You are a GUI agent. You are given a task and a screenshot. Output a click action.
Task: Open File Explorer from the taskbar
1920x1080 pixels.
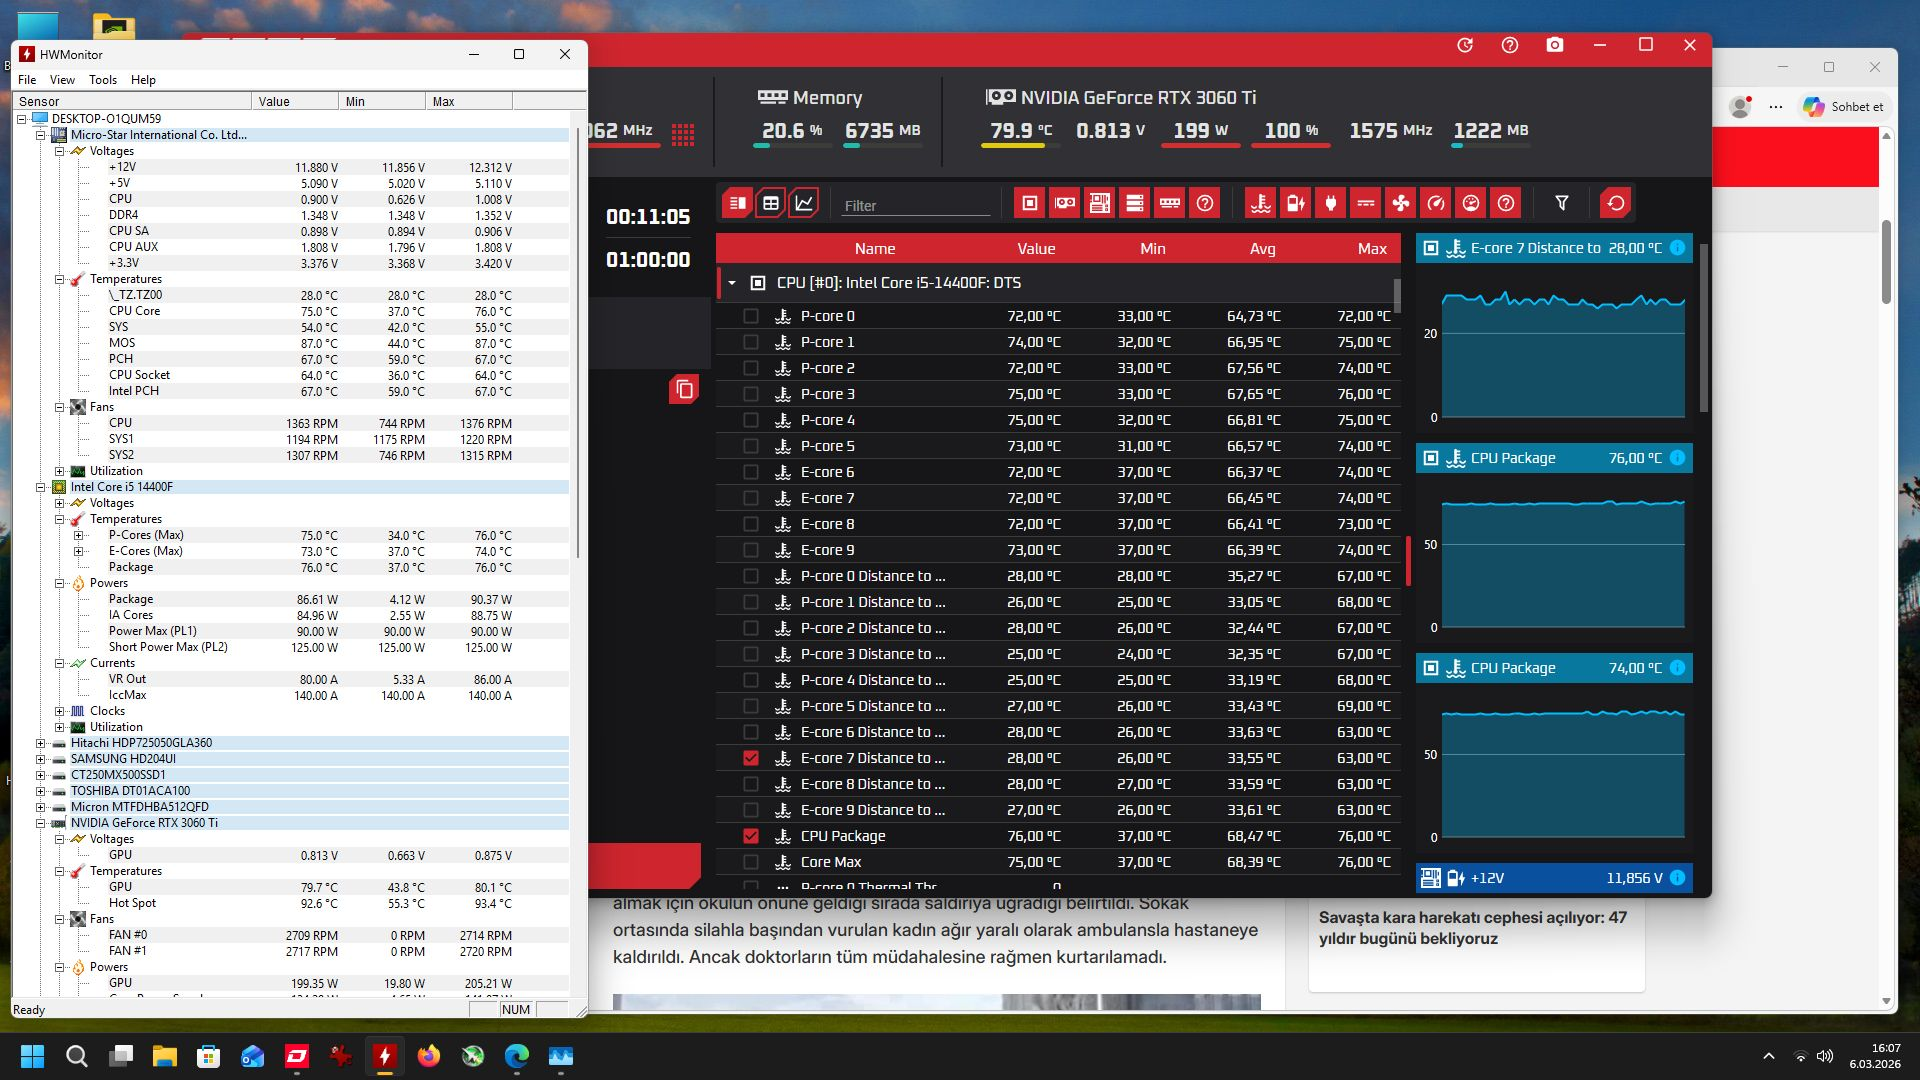point(165,1056)
